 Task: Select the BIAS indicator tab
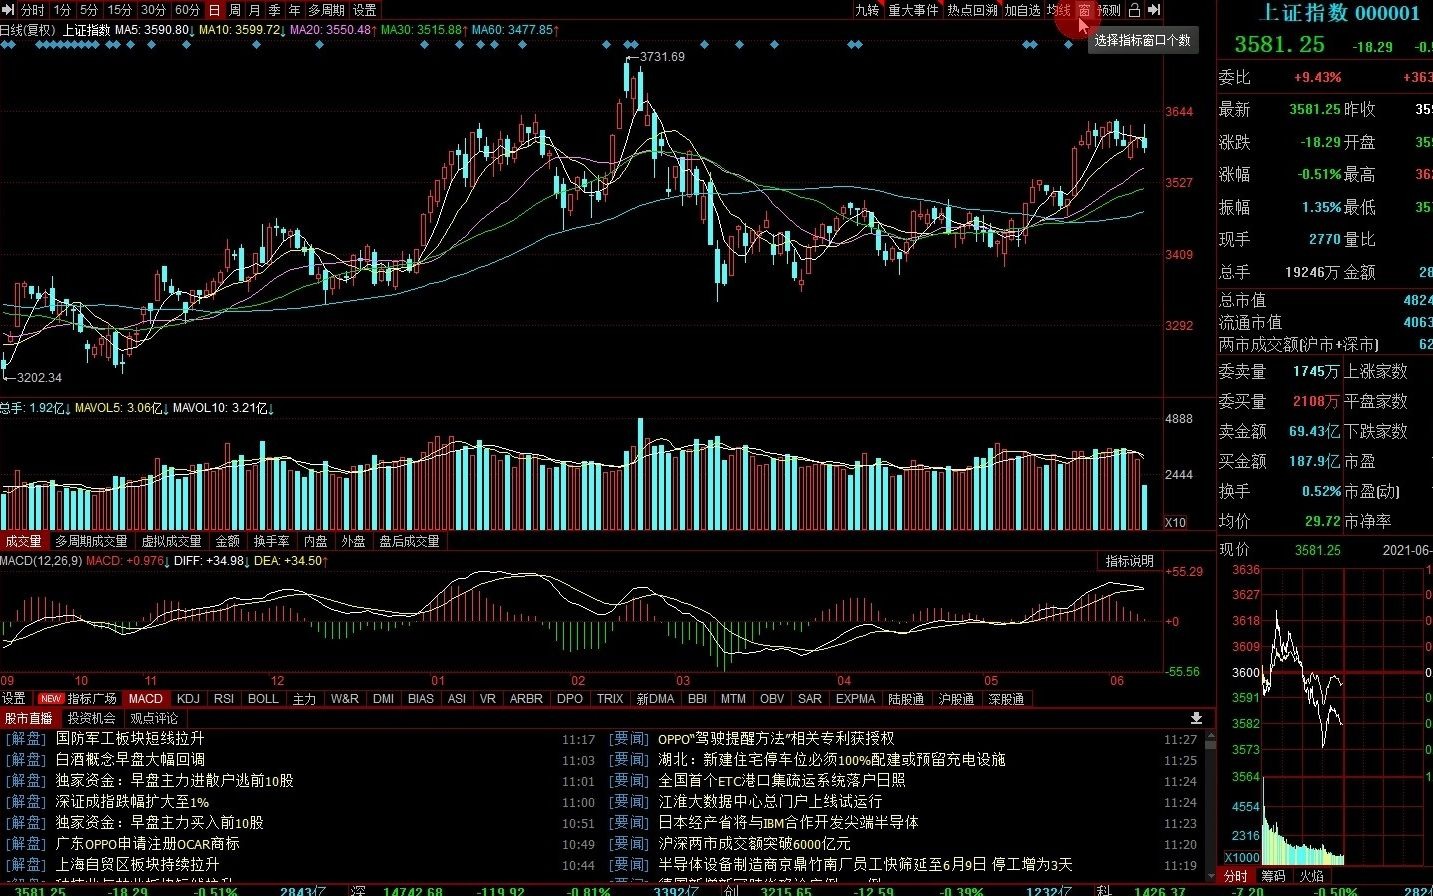421,699
